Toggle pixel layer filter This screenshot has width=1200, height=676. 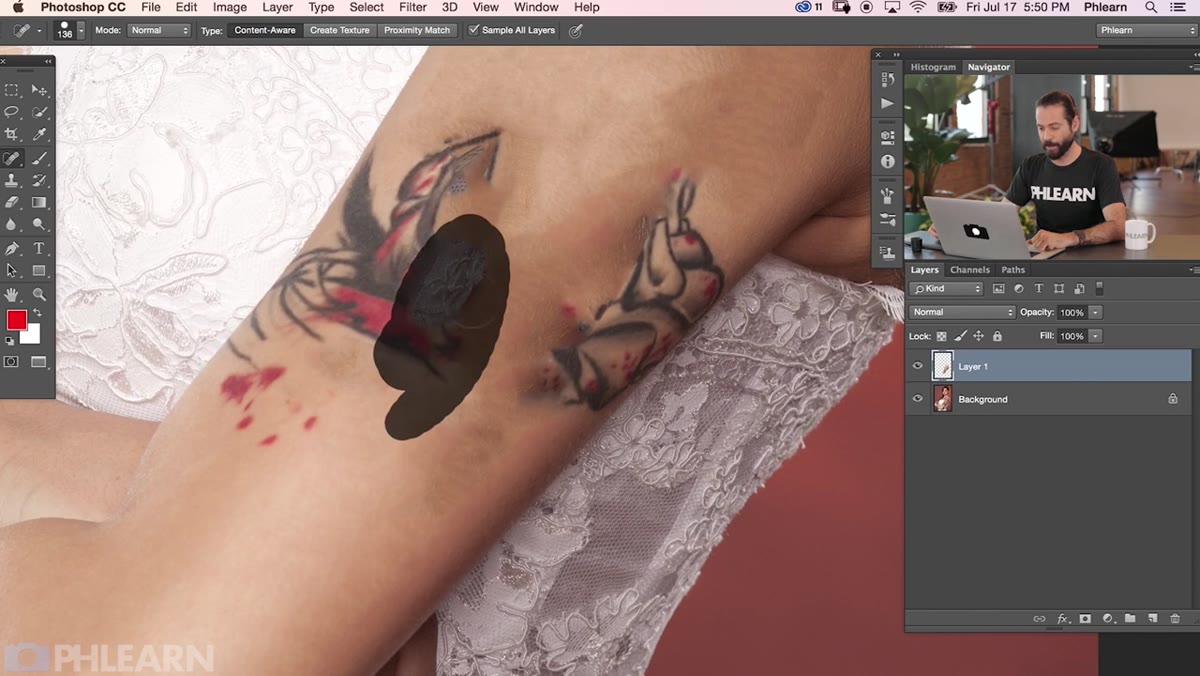coord(998,289)
